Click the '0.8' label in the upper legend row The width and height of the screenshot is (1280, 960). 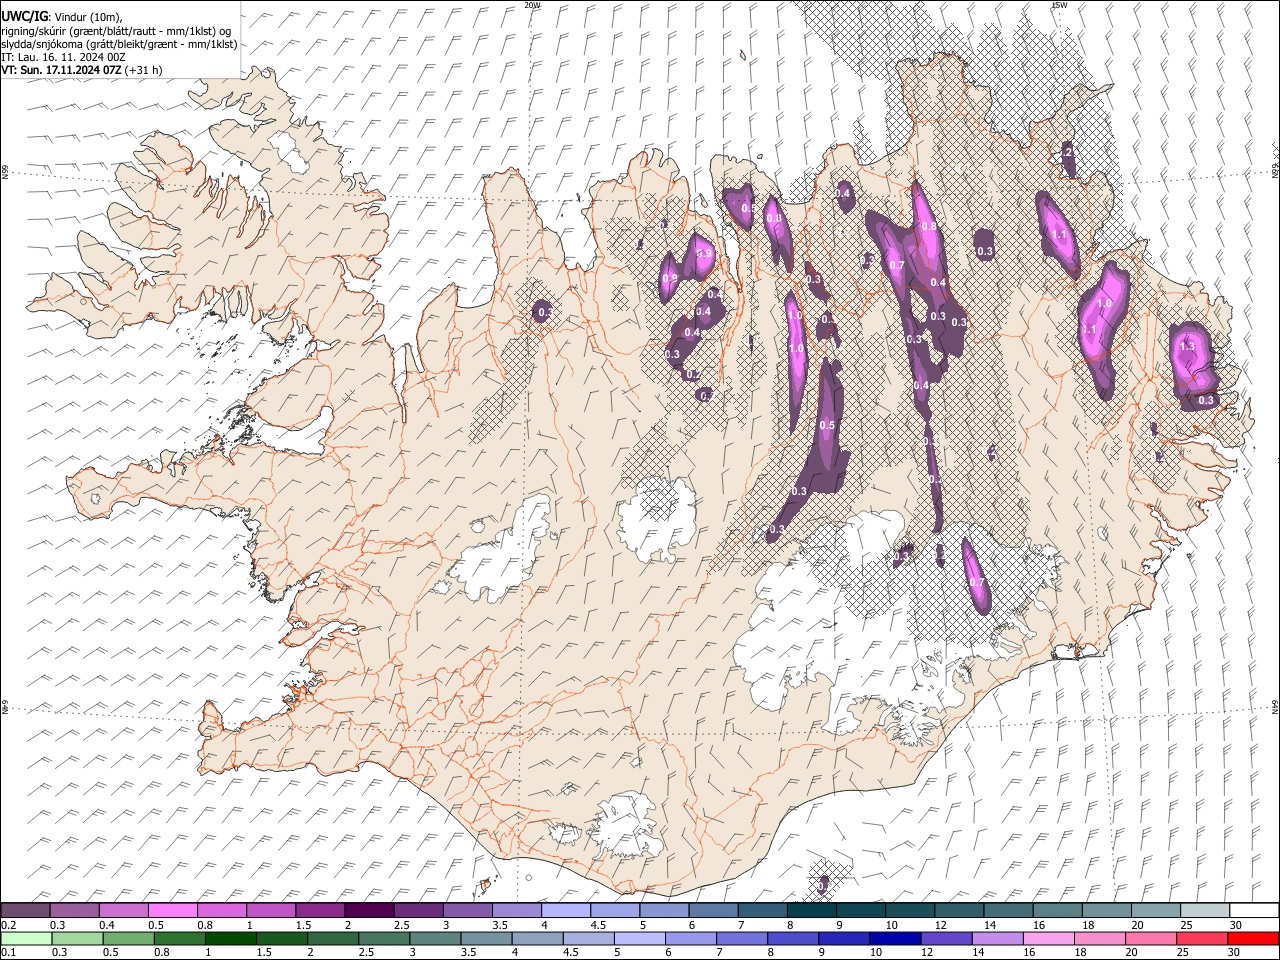coord(205,926)
